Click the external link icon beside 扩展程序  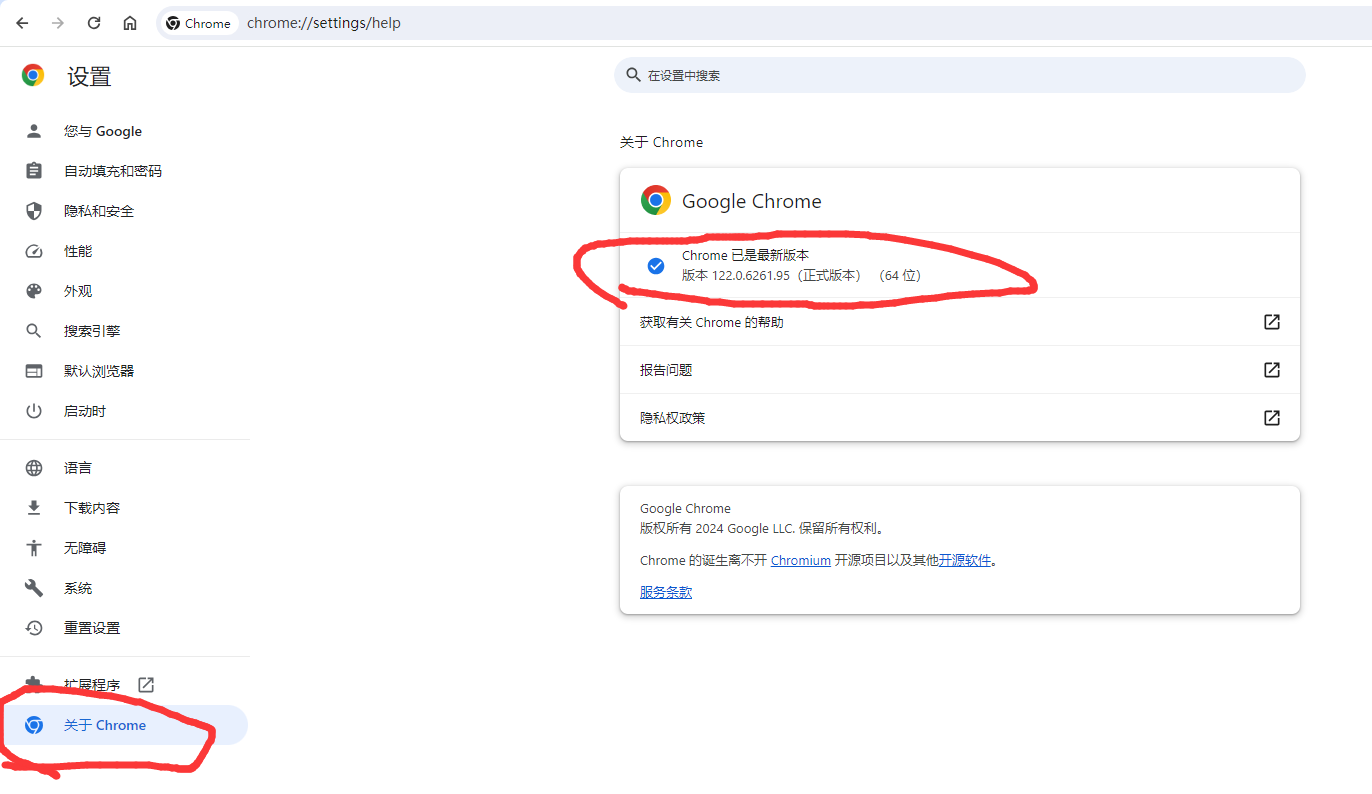pos(146,685)
